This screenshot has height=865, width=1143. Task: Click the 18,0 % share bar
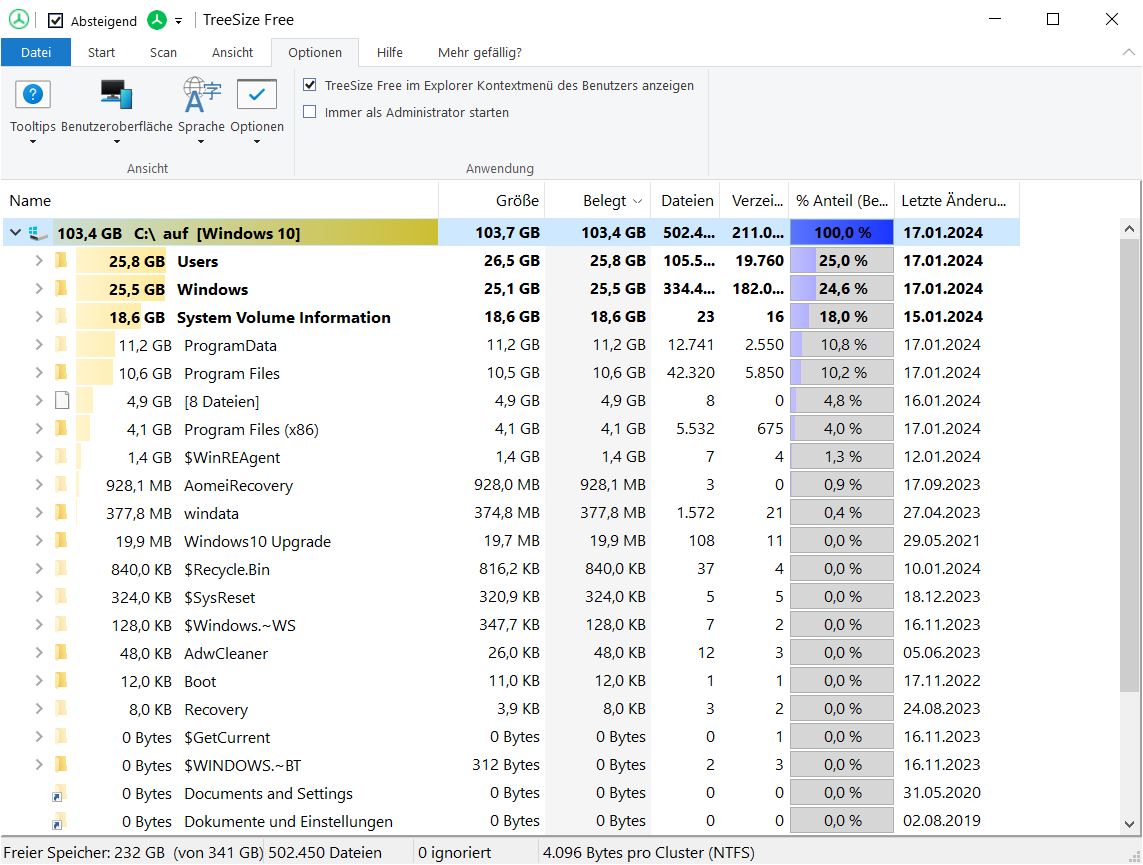pyautogui.click(x=842, y=316)
